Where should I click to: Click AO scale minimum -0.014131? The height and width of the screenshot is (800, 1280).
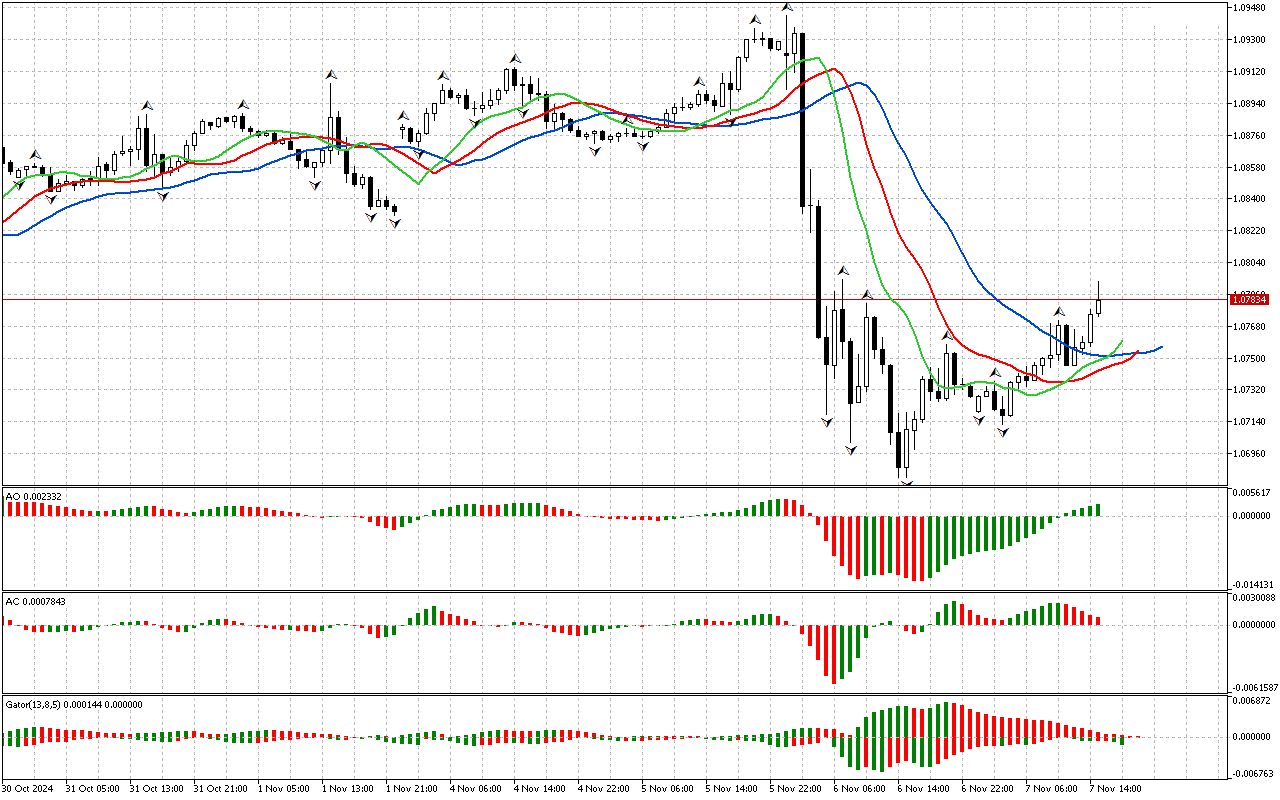1251,585
